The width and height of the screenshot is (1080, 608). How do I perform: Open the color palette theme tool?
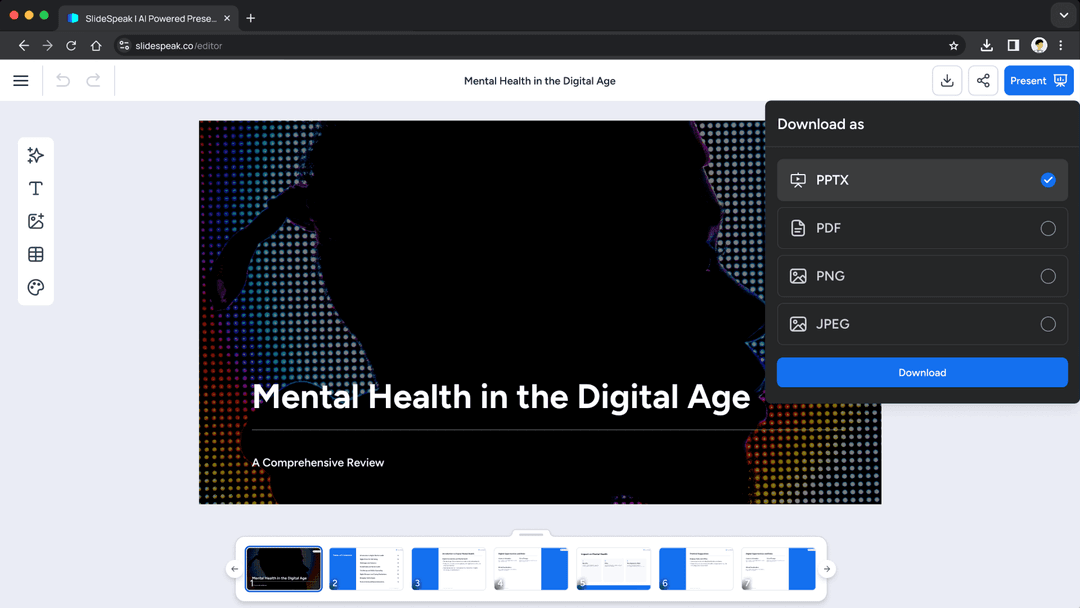click(36, 288)
